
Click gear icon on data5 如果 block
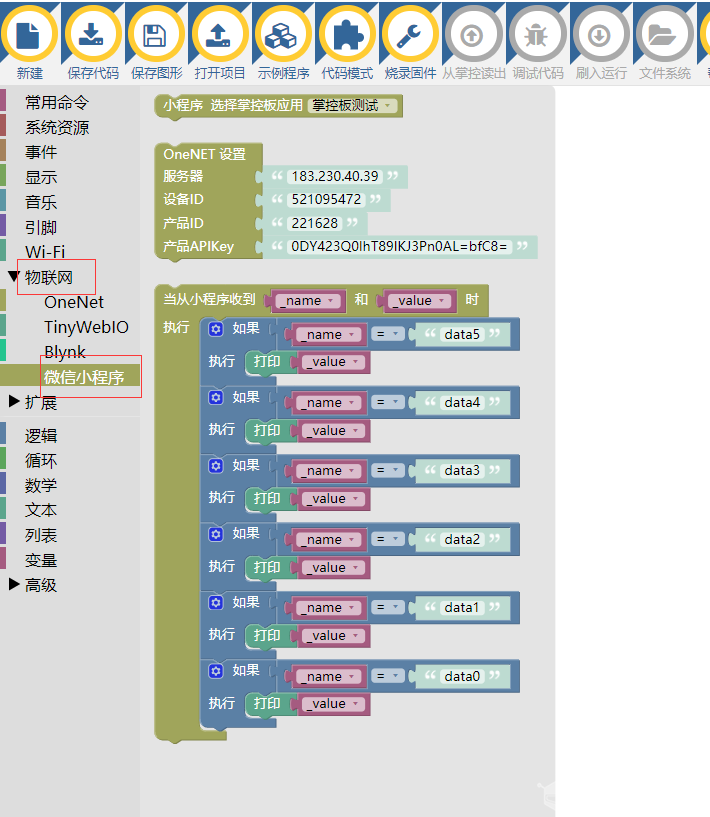point(216,329)
